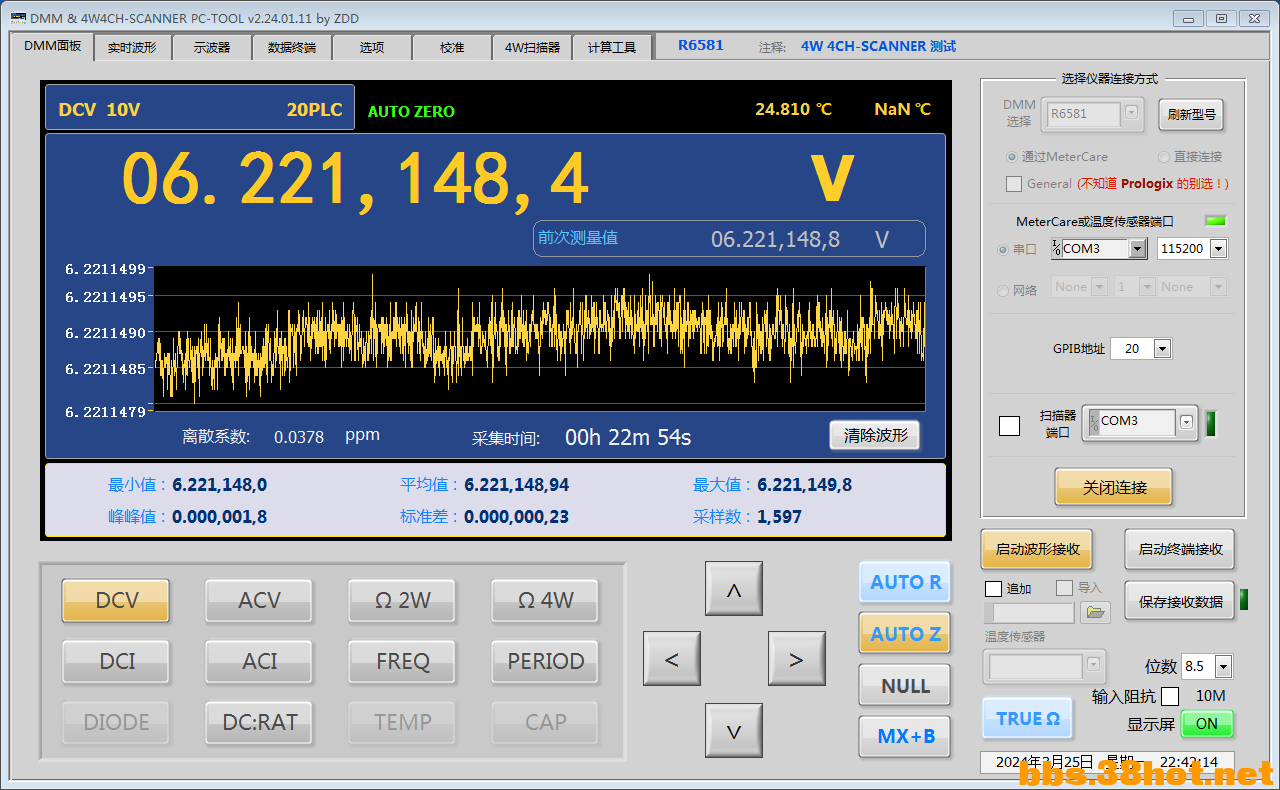This screenshot has width=1280, height=790.
Task: Switch to the 示波器 tab
Action: coord(212,47)
